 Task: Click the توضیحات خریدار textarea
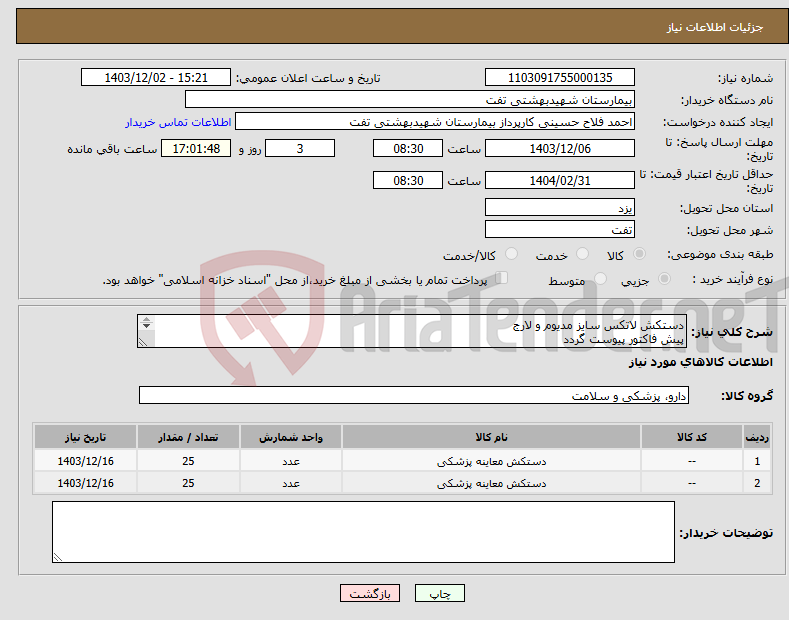pos(363,532)
